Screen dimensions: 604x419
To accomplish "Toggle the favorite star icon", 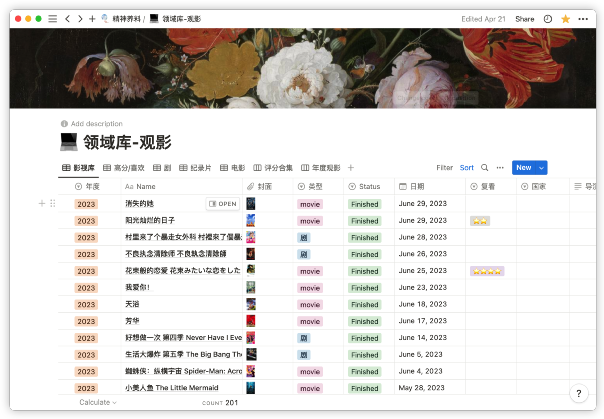I will pyautogui.click(x=565, y=19).
